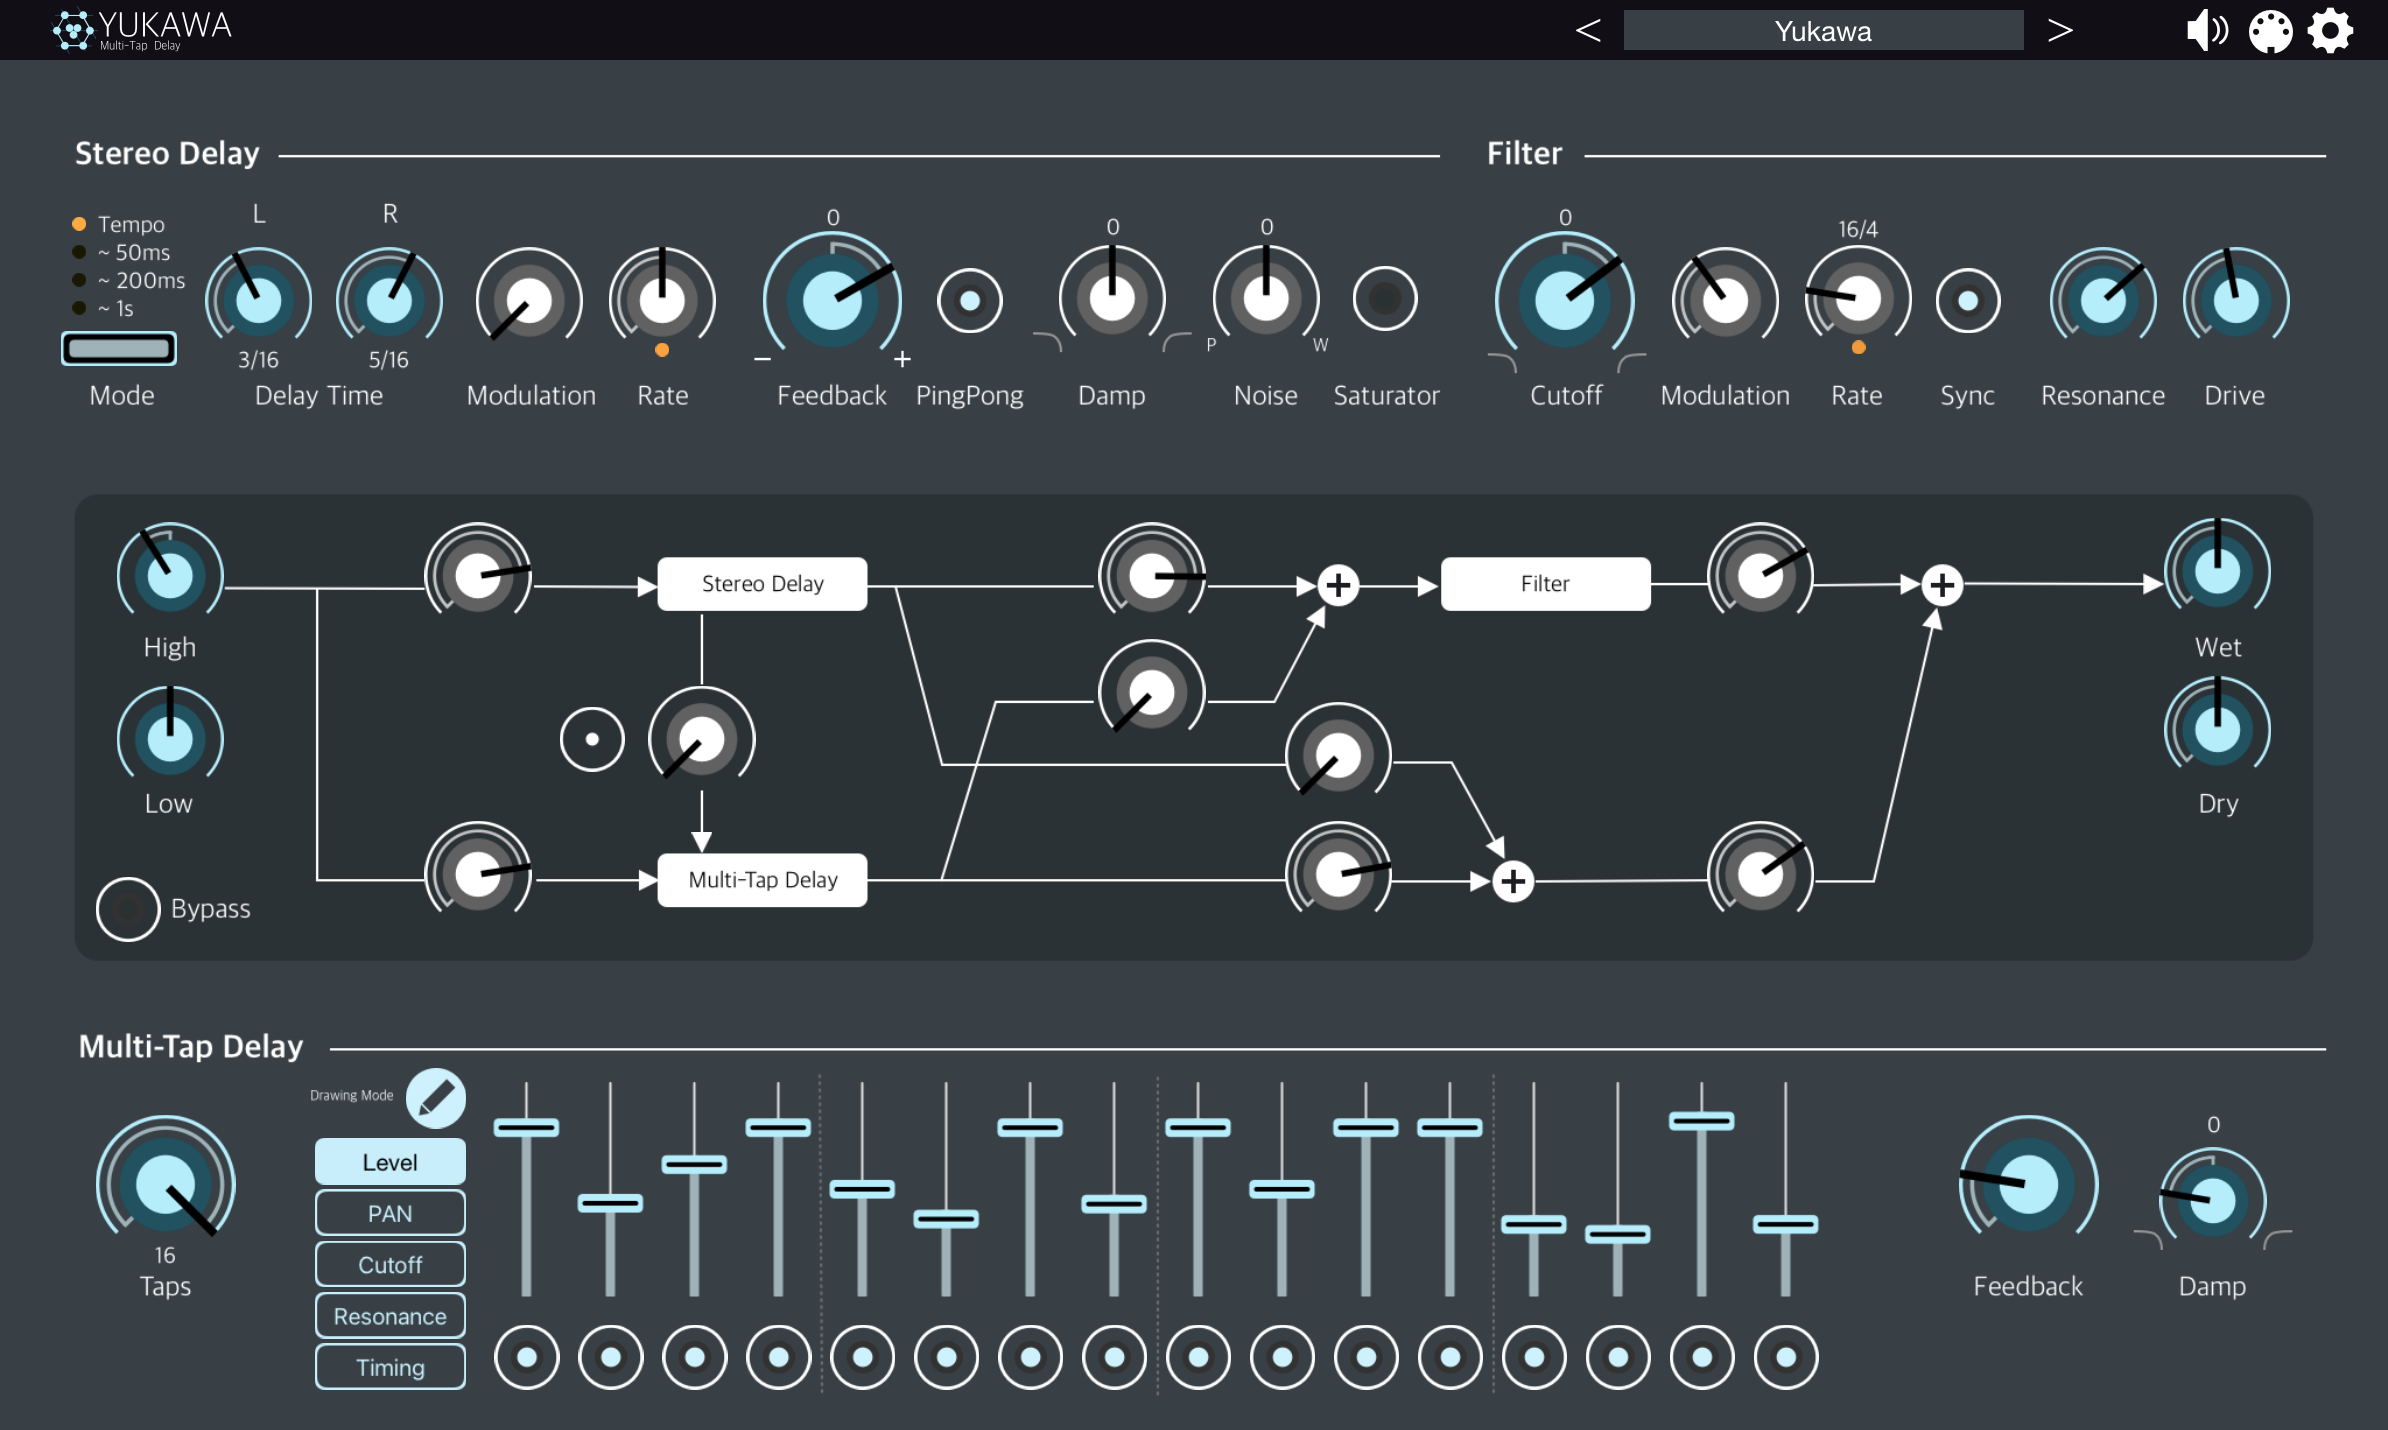
Task: Toggle Drawing Mode pencil icon
Action: [436, 1098]
